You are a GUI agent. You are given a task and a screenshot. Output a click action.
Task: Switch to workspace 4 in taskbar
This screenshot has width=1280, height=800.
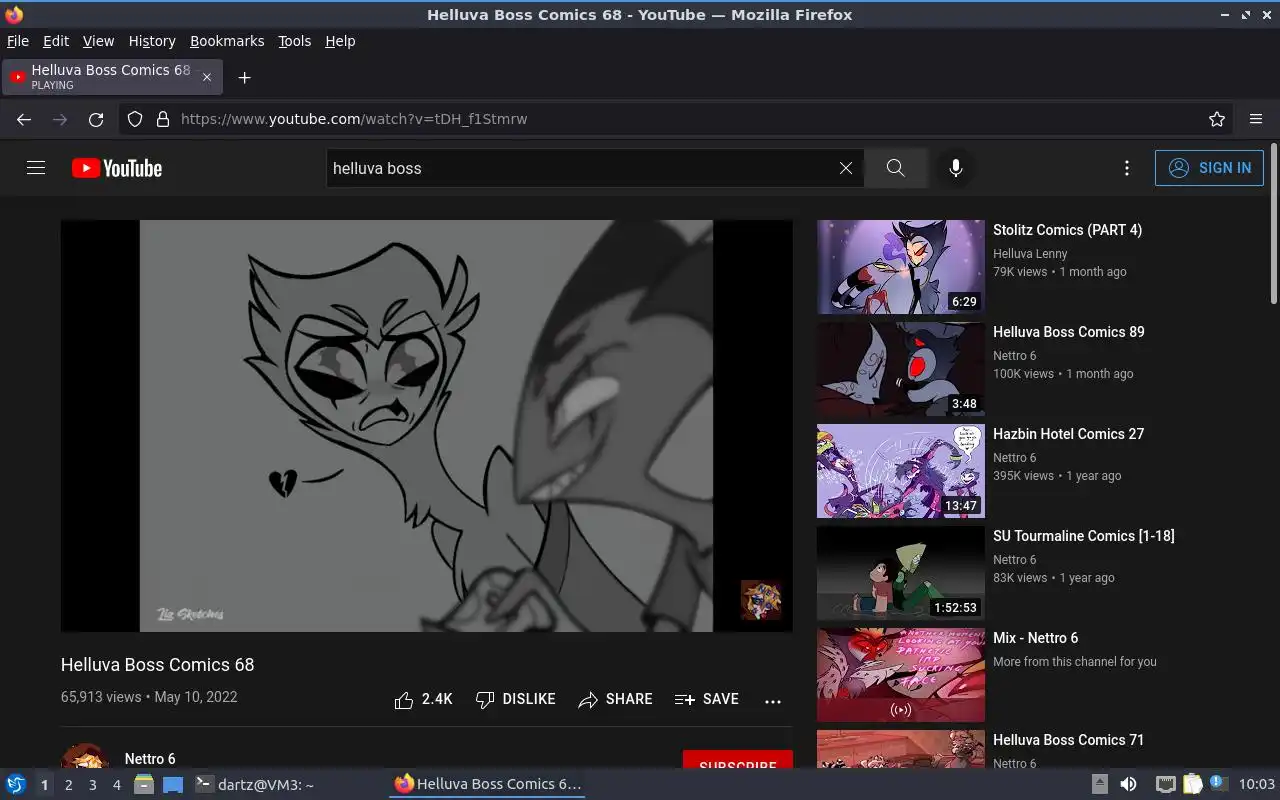pos(116,785)
